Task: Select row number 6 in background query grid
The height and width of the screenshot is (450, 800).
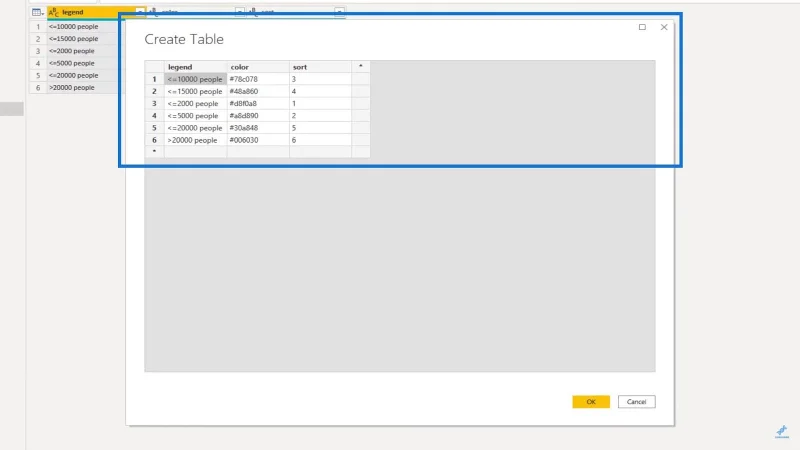Action: pos(38,88)
